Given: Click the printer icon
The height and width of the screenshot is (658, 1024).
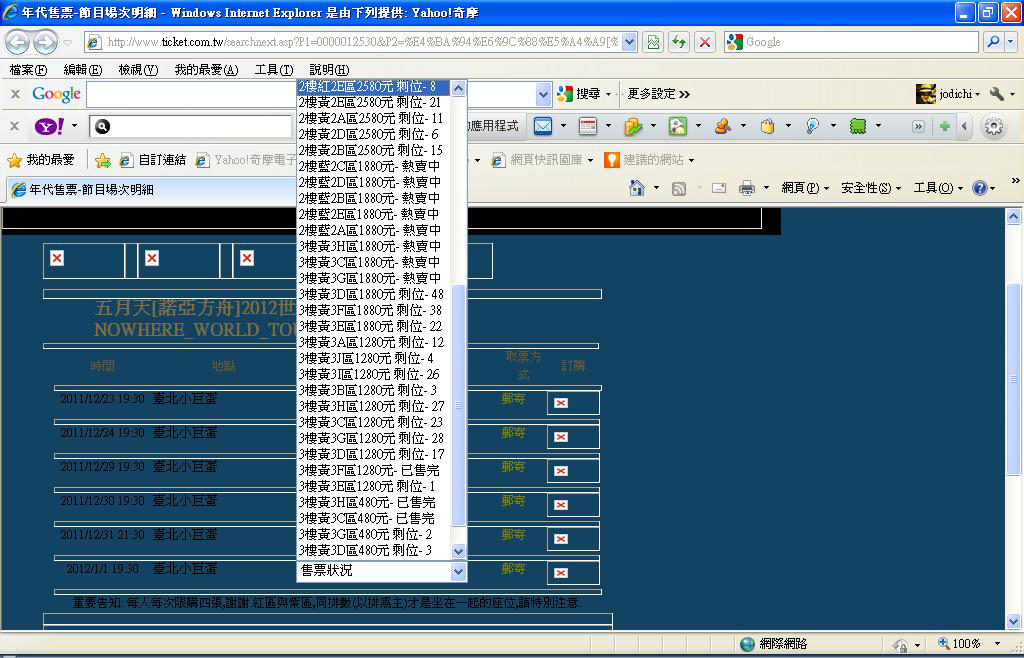Looking at the screenshot, I should point(746,189).
